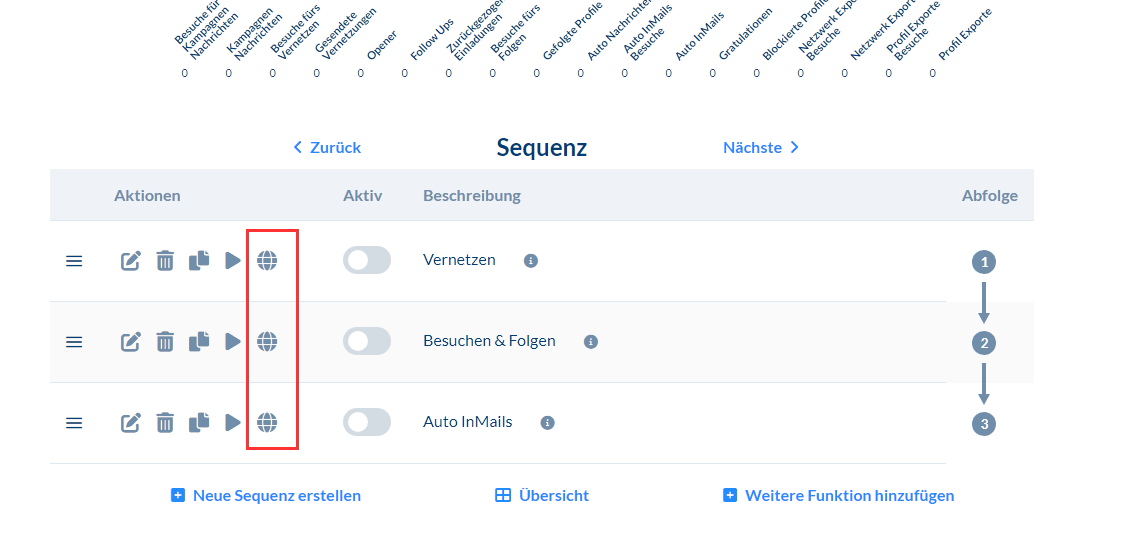Click drag handle of Auto InMails row

74,423
